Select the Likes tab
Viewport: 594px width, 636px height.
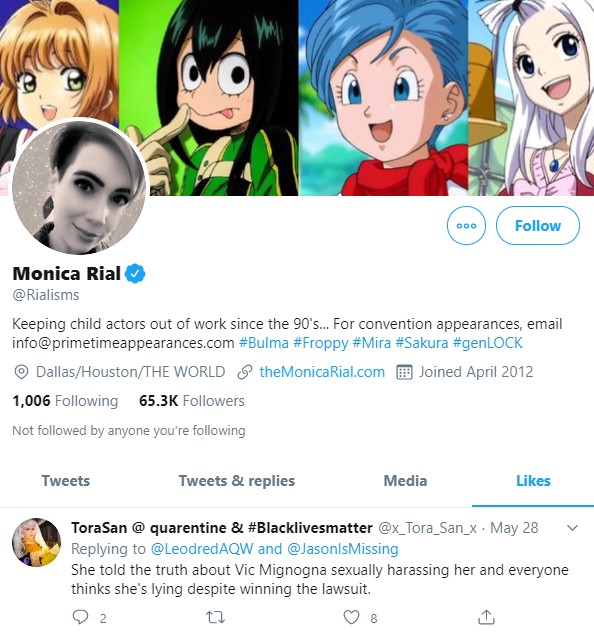coord(533,481)
